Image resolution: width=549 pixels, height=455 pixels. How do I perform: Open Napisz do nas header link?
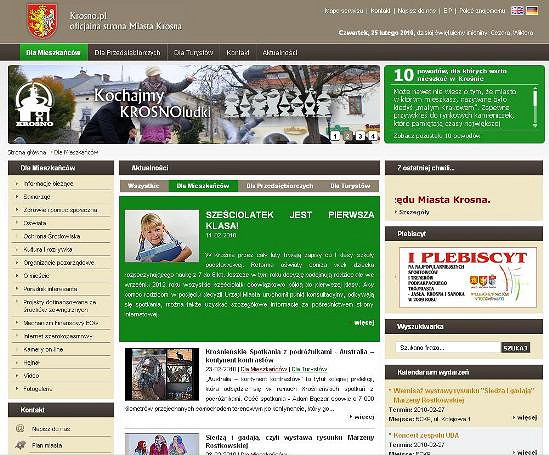pyautogui.click(x=417, y=11)
